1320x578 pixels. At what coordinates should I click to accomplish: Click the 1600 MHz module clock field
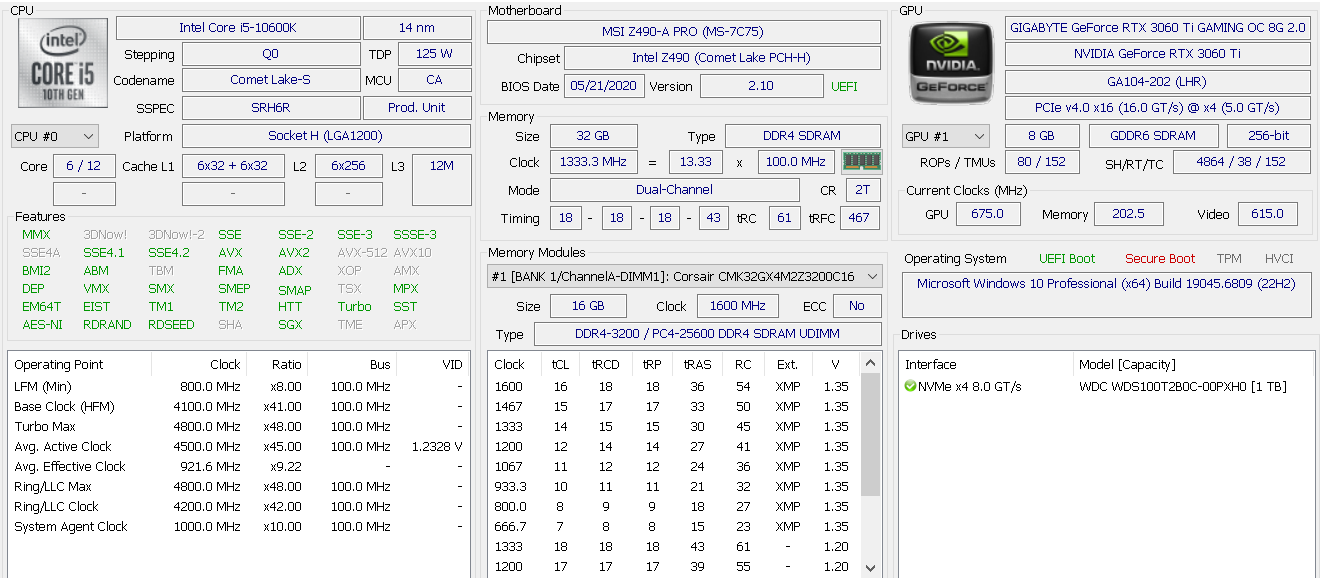tap(738, 306)
